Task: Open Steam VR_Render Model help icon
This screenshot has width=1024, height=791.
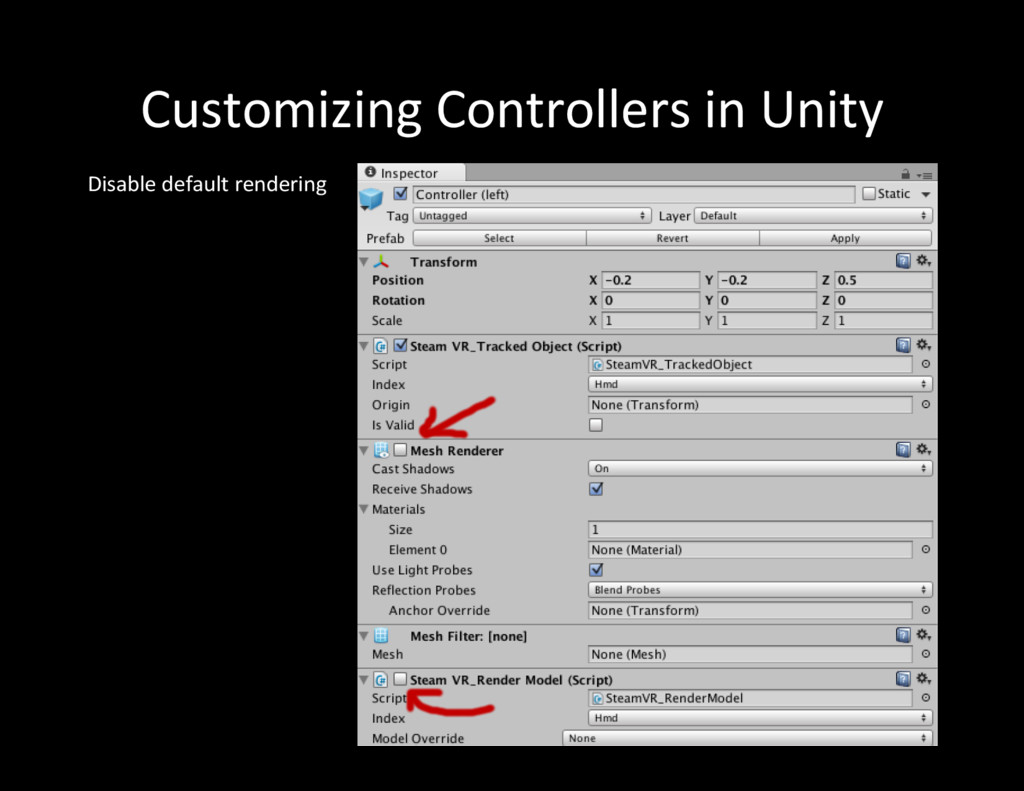Action: [x=903, y=679]
